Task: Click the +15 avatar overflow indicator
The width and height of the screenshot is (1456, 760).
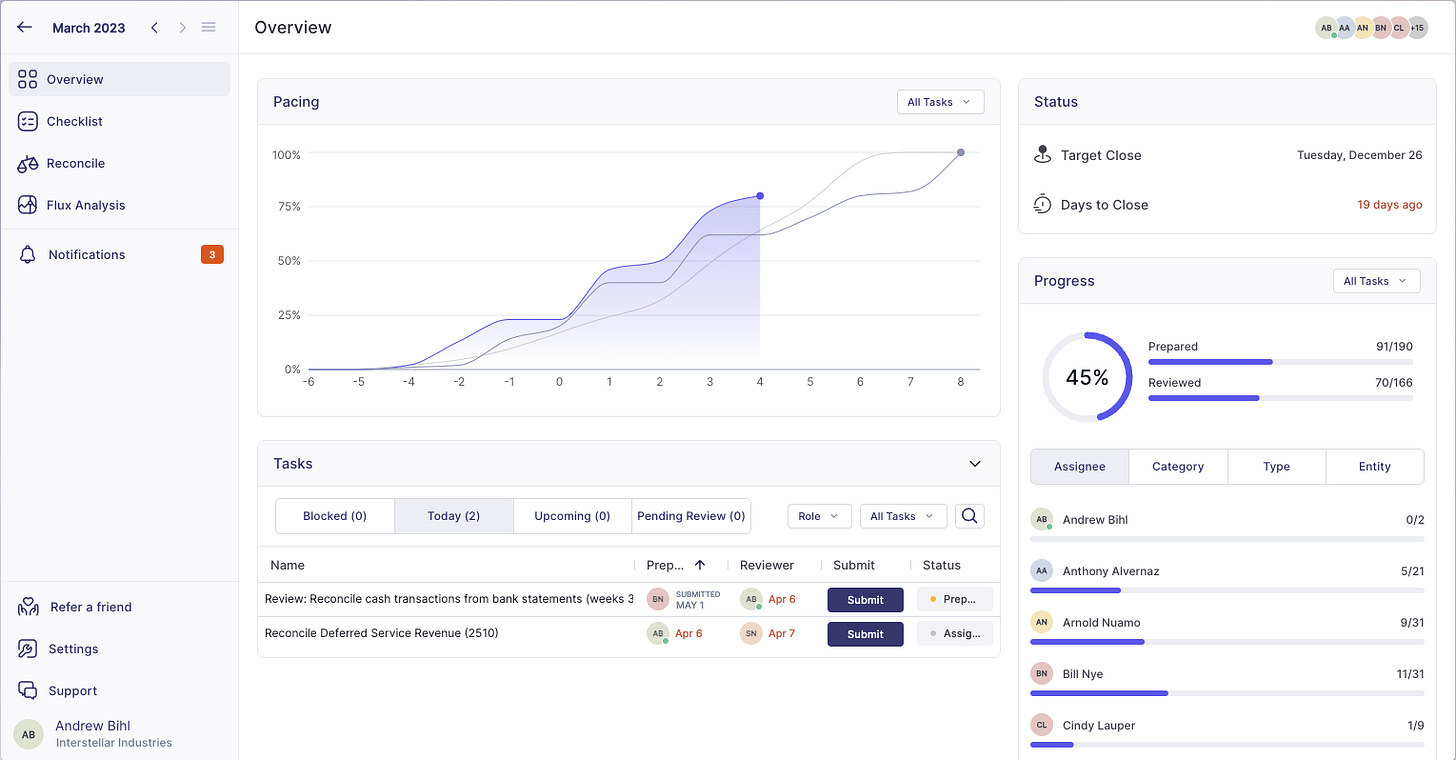Action: point(1417,27)
